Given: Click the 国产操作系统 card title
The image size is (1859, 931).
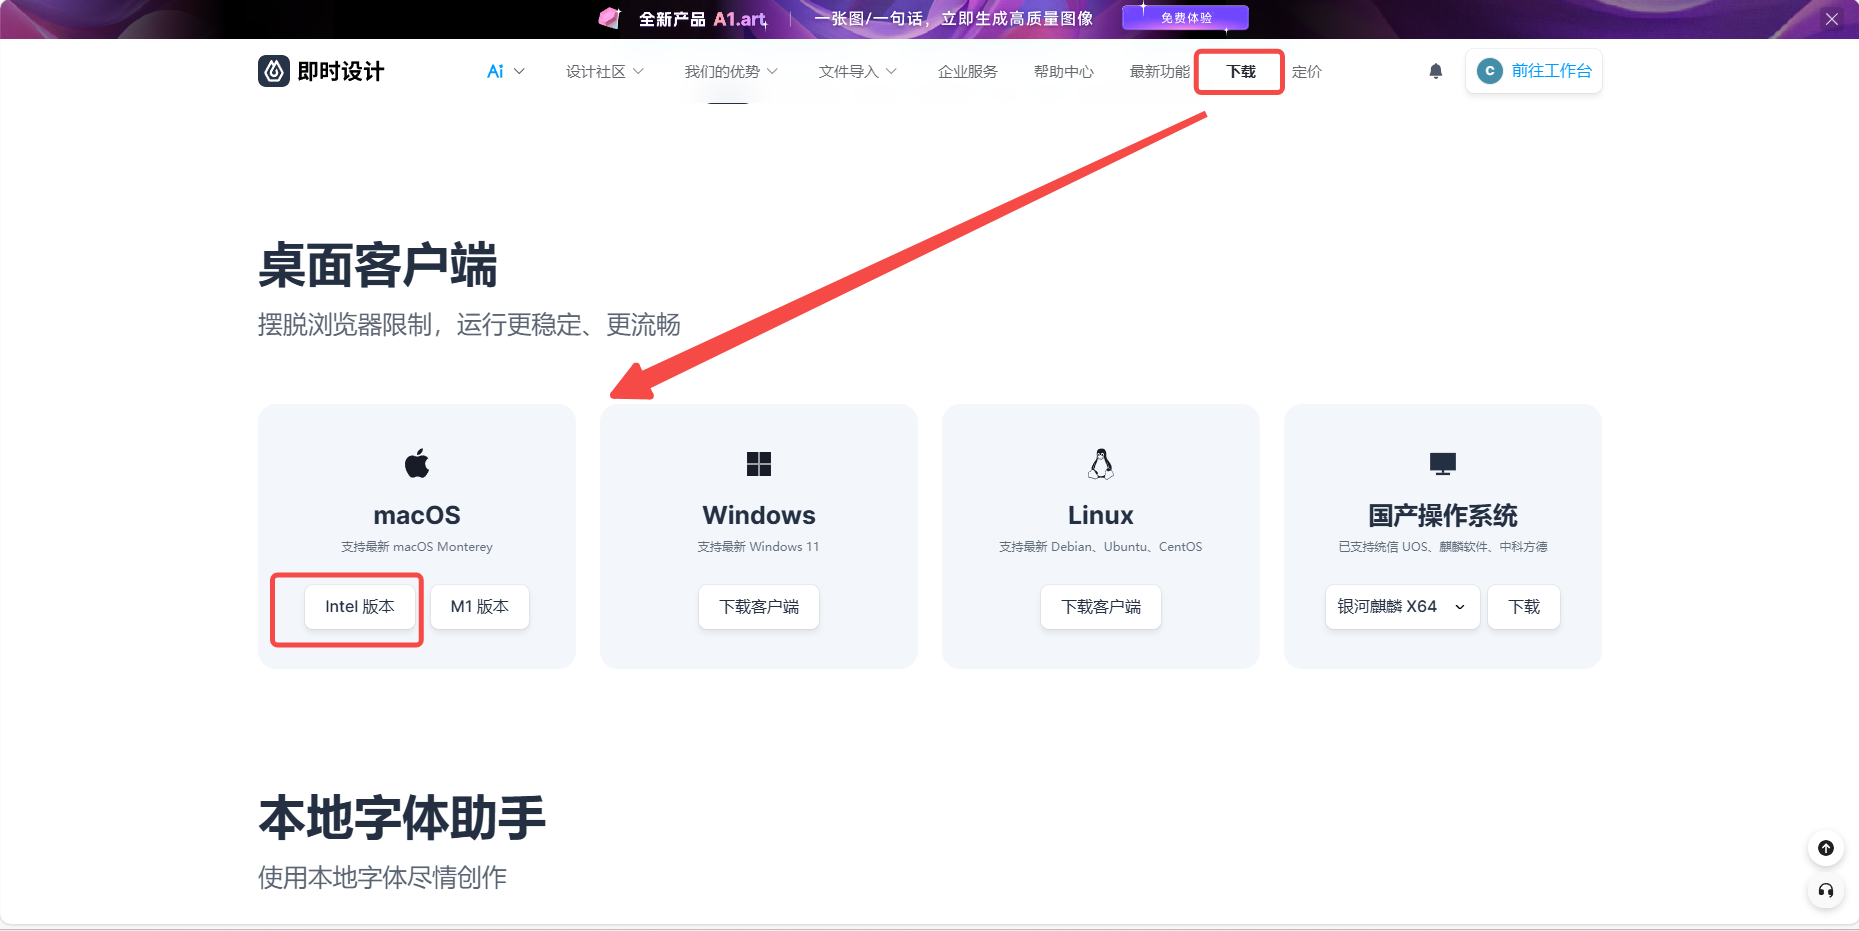Looking at the screenshot, I should click(x=1443, y=515).
